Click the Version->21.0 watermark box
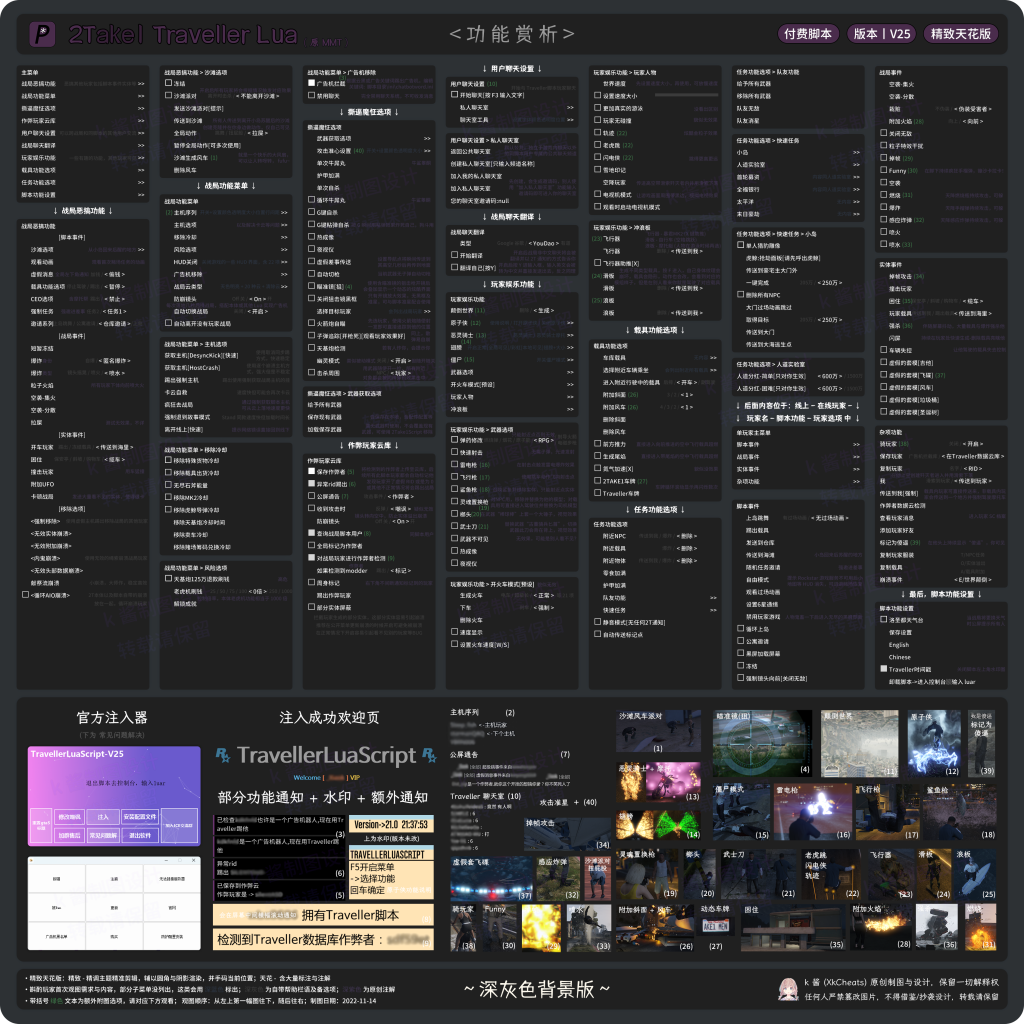This screenshot has height=1024, width=1024. click(x=391, y=825)
